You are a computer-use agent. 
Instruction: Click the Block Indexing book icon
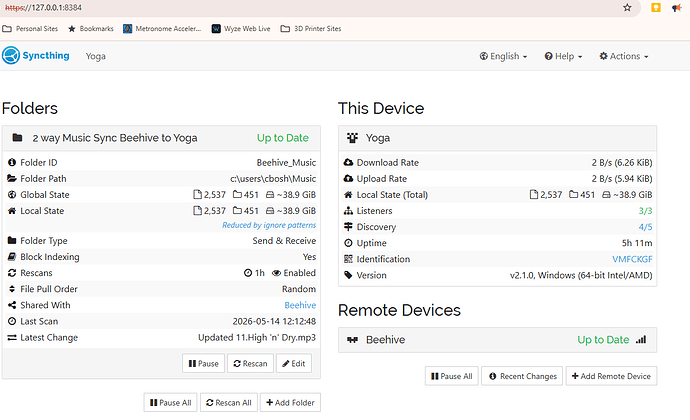pos(12,257)
